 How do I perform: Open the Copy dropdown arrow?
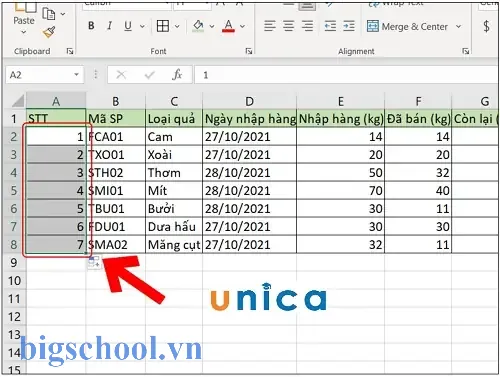63,14
